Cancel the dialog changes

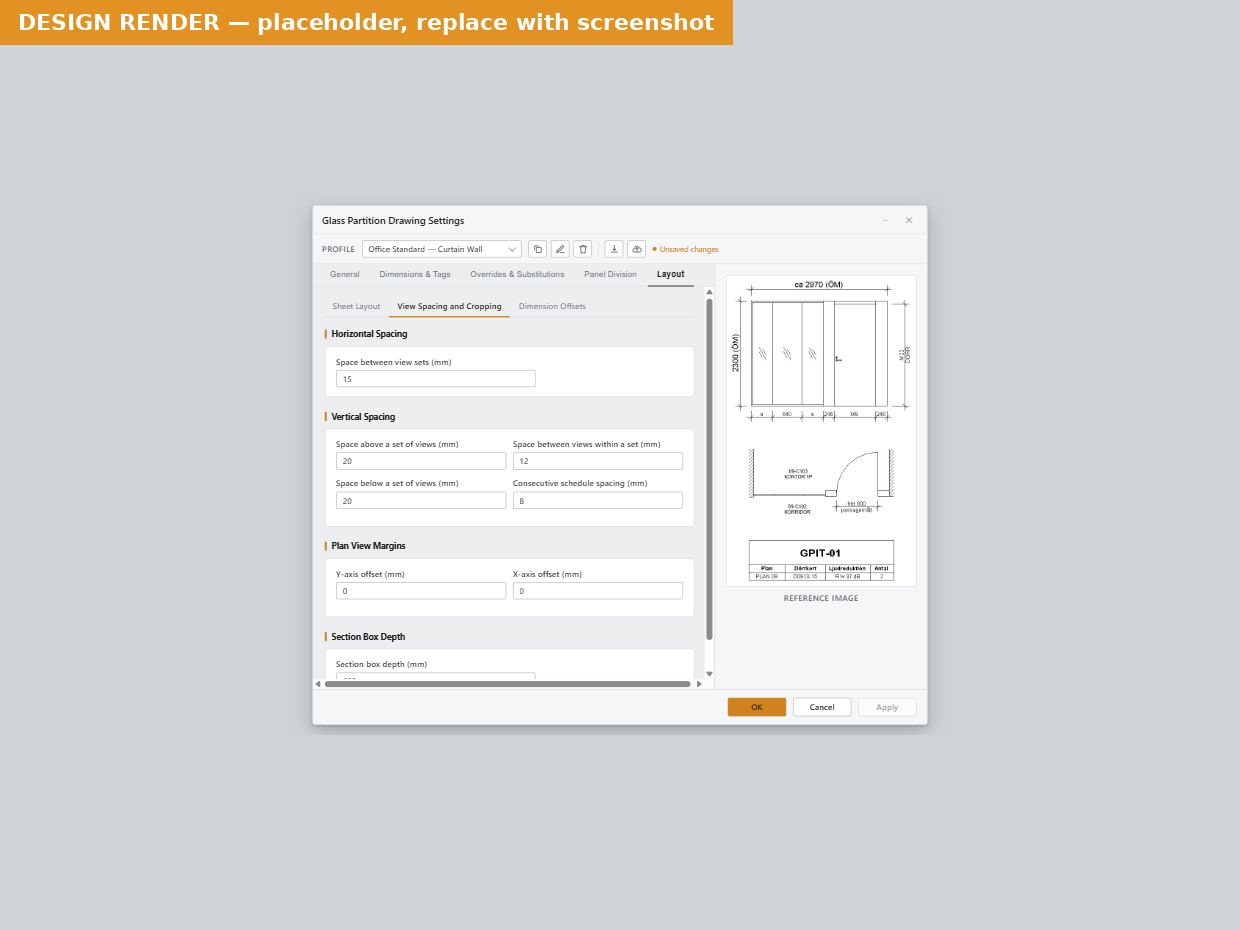point(822,707)
